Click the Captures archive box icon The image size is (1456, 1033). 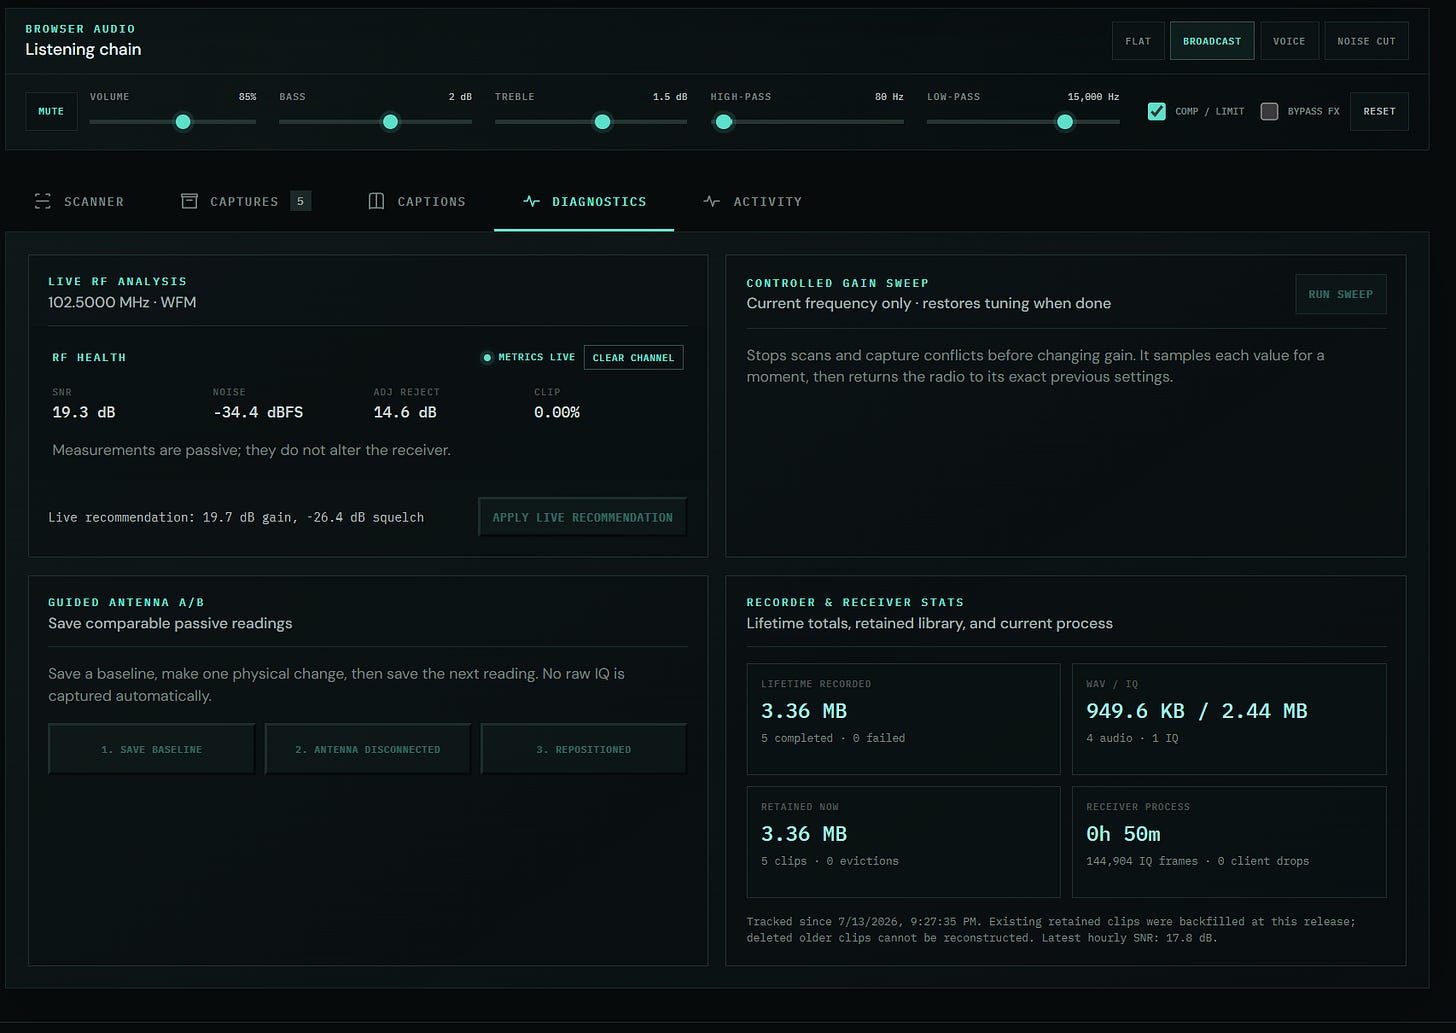coord(189,201)
